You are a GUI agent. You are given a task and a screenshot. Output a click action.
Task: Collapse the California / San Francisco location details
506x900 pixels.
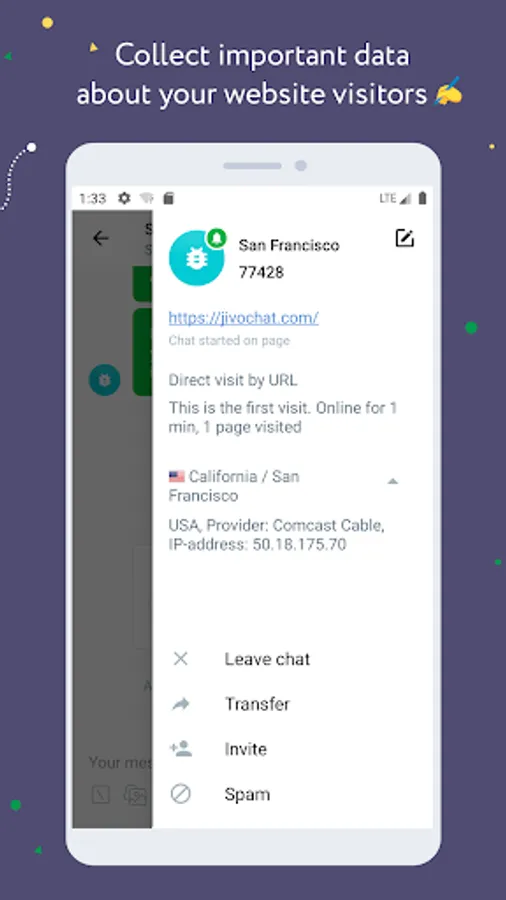coord(392,482)
